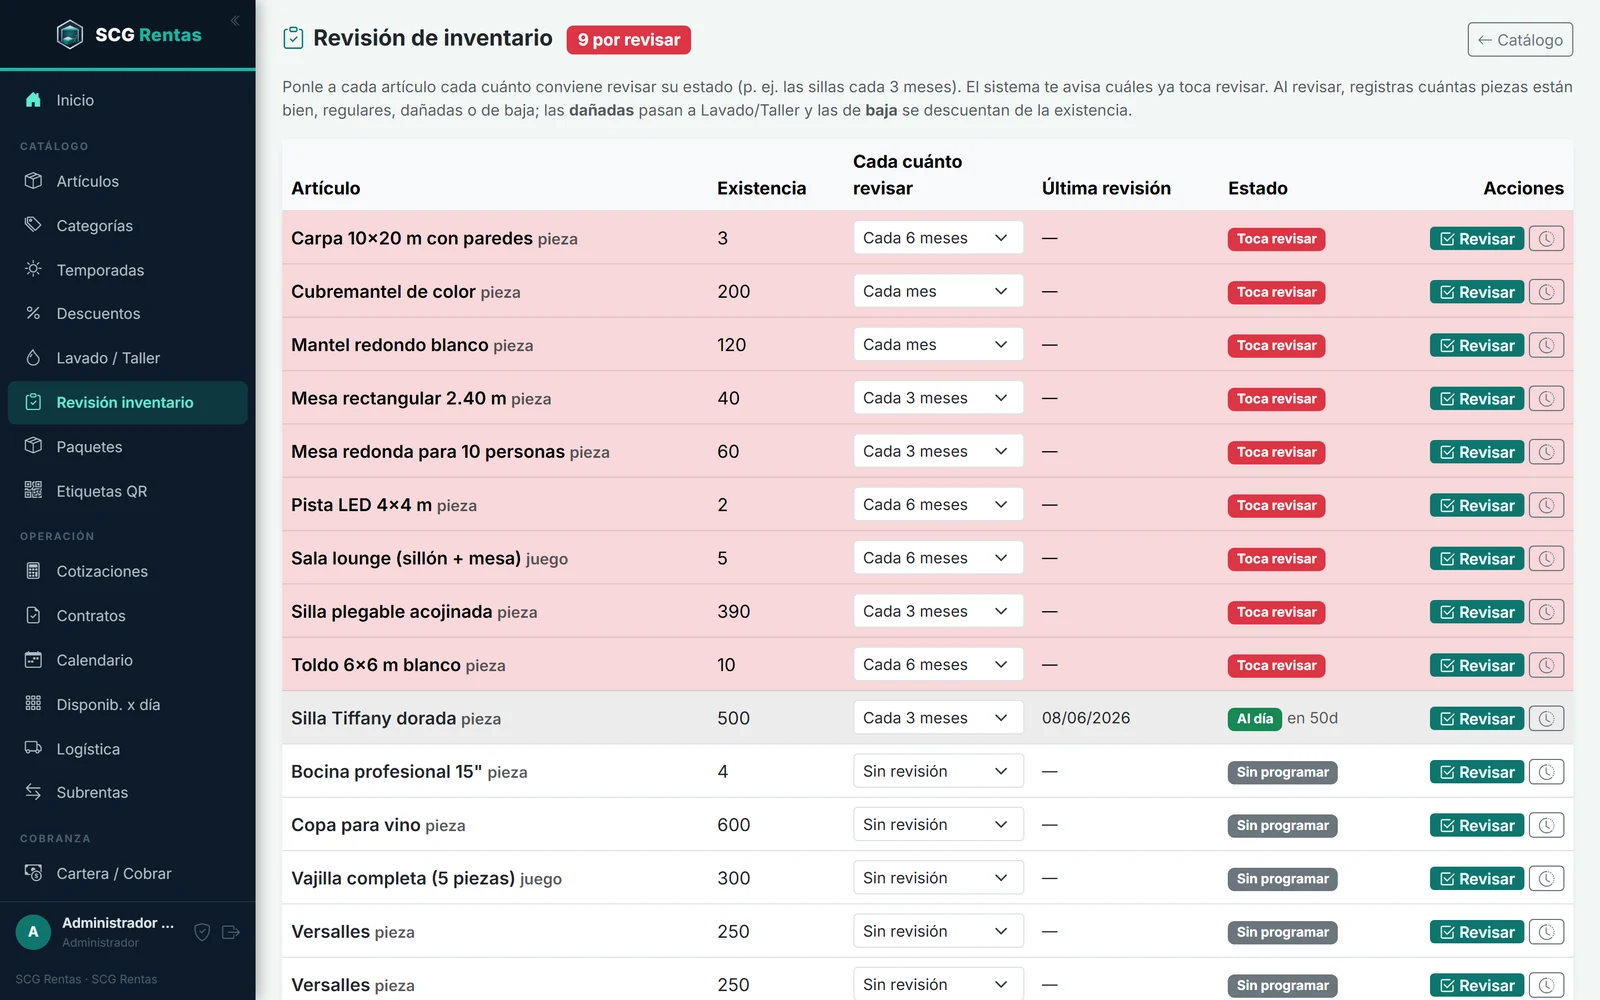Open Etiquetas QR in the sidebar
Viewport: 1600px width, 1000px height.
point(127,491)
